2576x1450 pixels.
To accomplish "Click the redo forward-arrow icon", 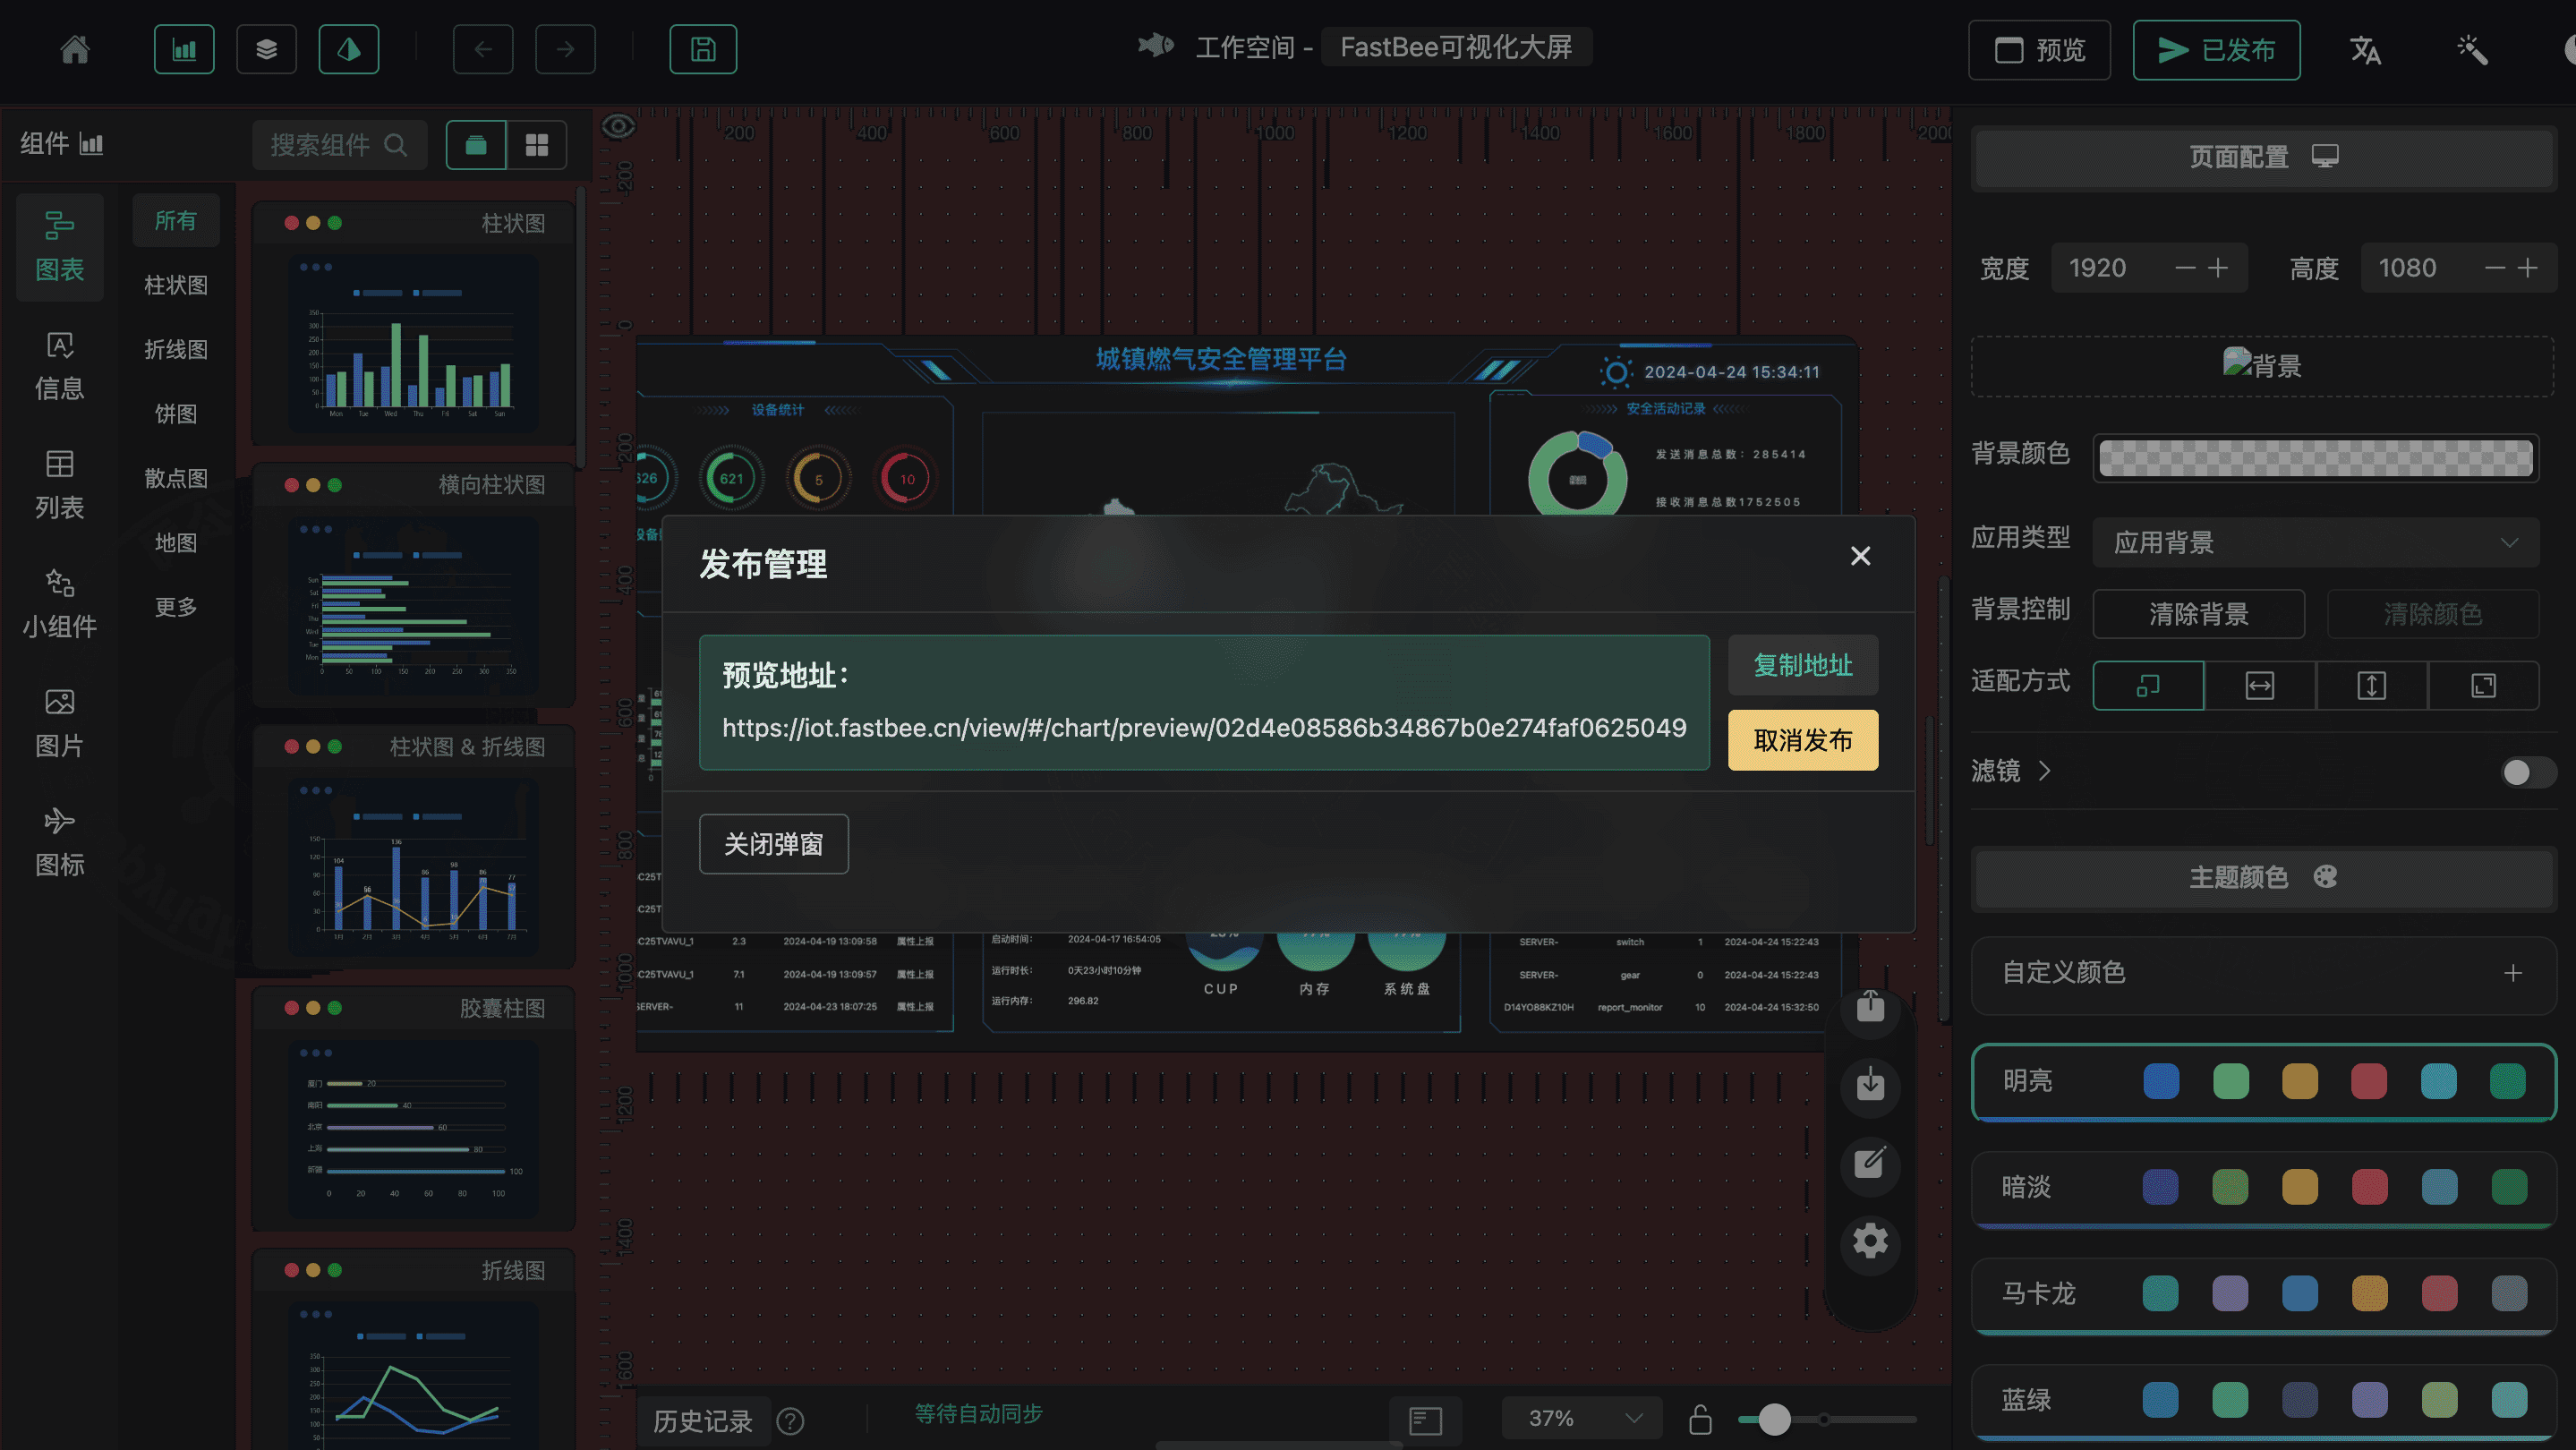I will tap(565, 49).
